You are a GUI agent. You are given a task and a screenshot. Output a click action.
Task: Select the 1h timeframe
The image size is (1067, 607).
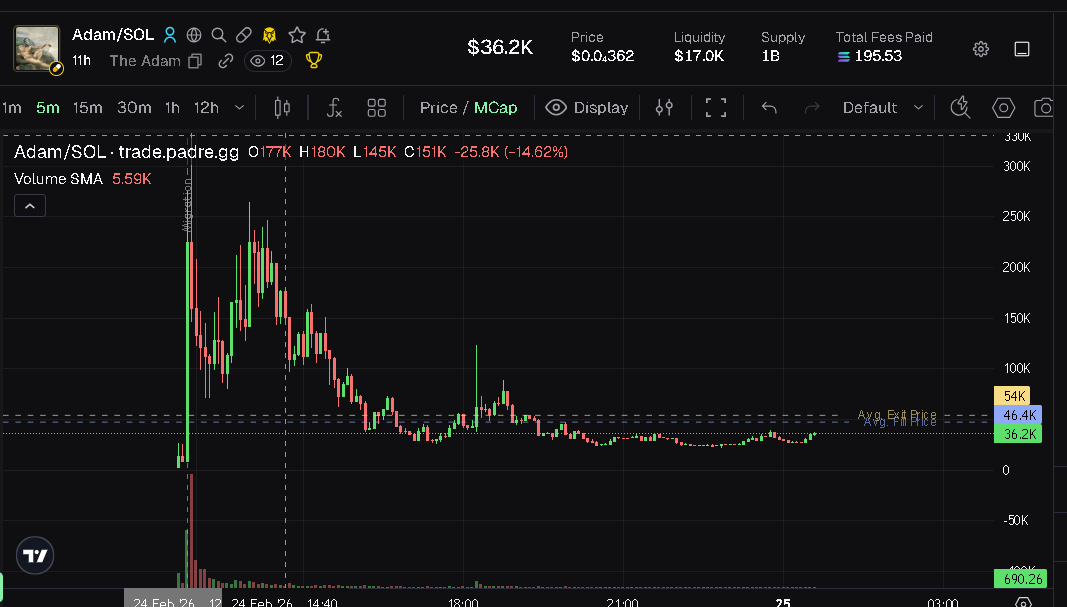tap(172, 108)
